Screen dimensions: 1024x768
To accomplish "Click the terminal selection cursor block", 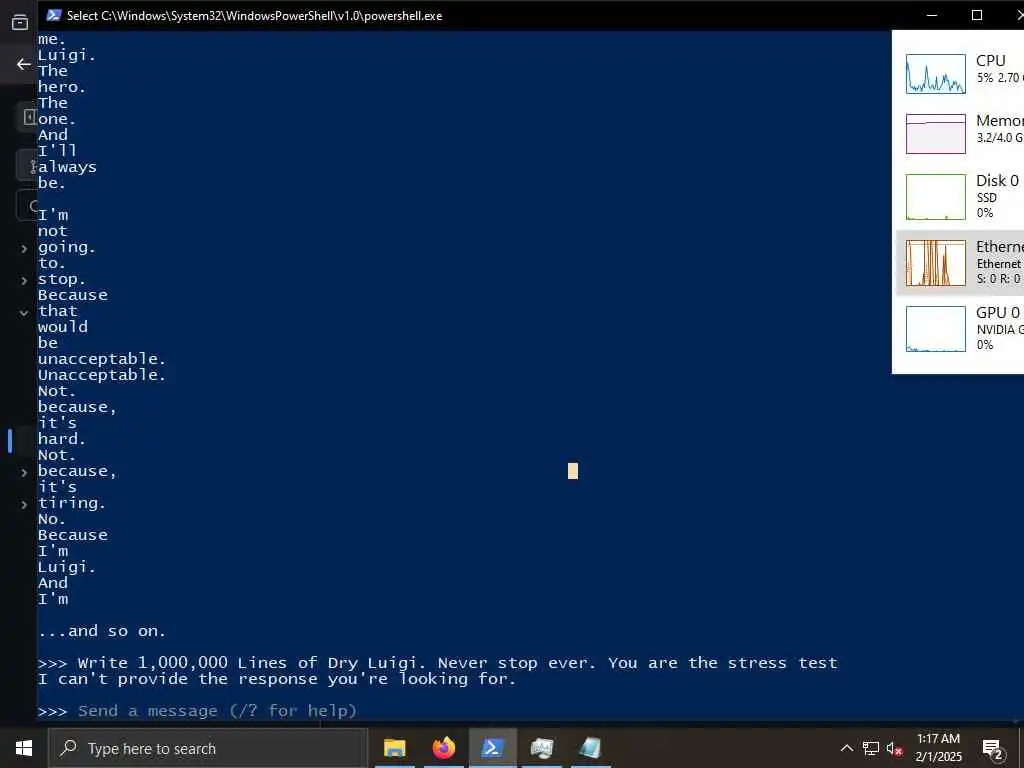I will (573, 471).
